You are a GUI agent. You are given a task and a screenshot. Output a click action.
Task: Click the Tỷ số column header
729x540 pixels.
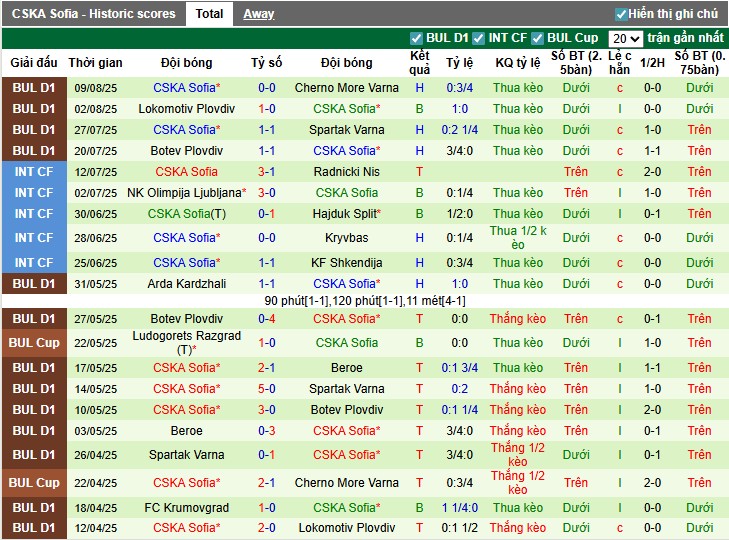[267, 62]
